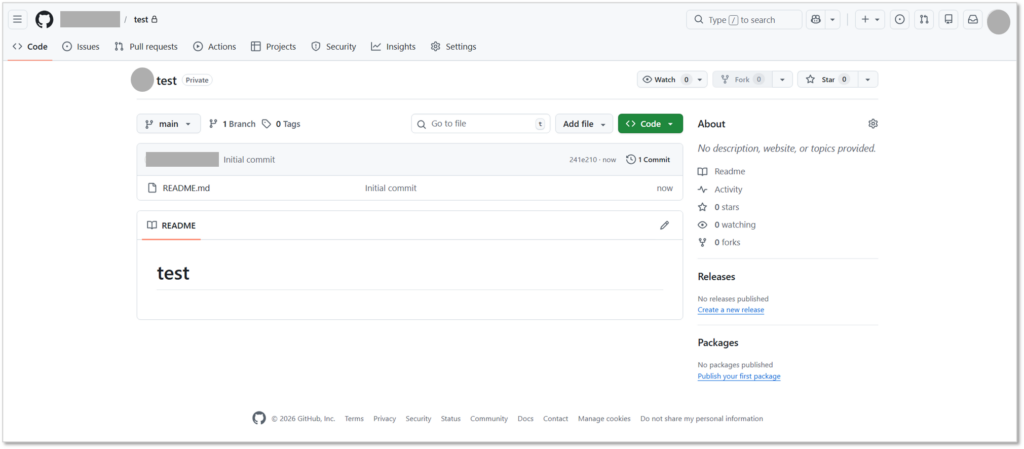Screen dimensions: 1024x449
Task: Click Publish your first package link
Action: click(738, 376)
